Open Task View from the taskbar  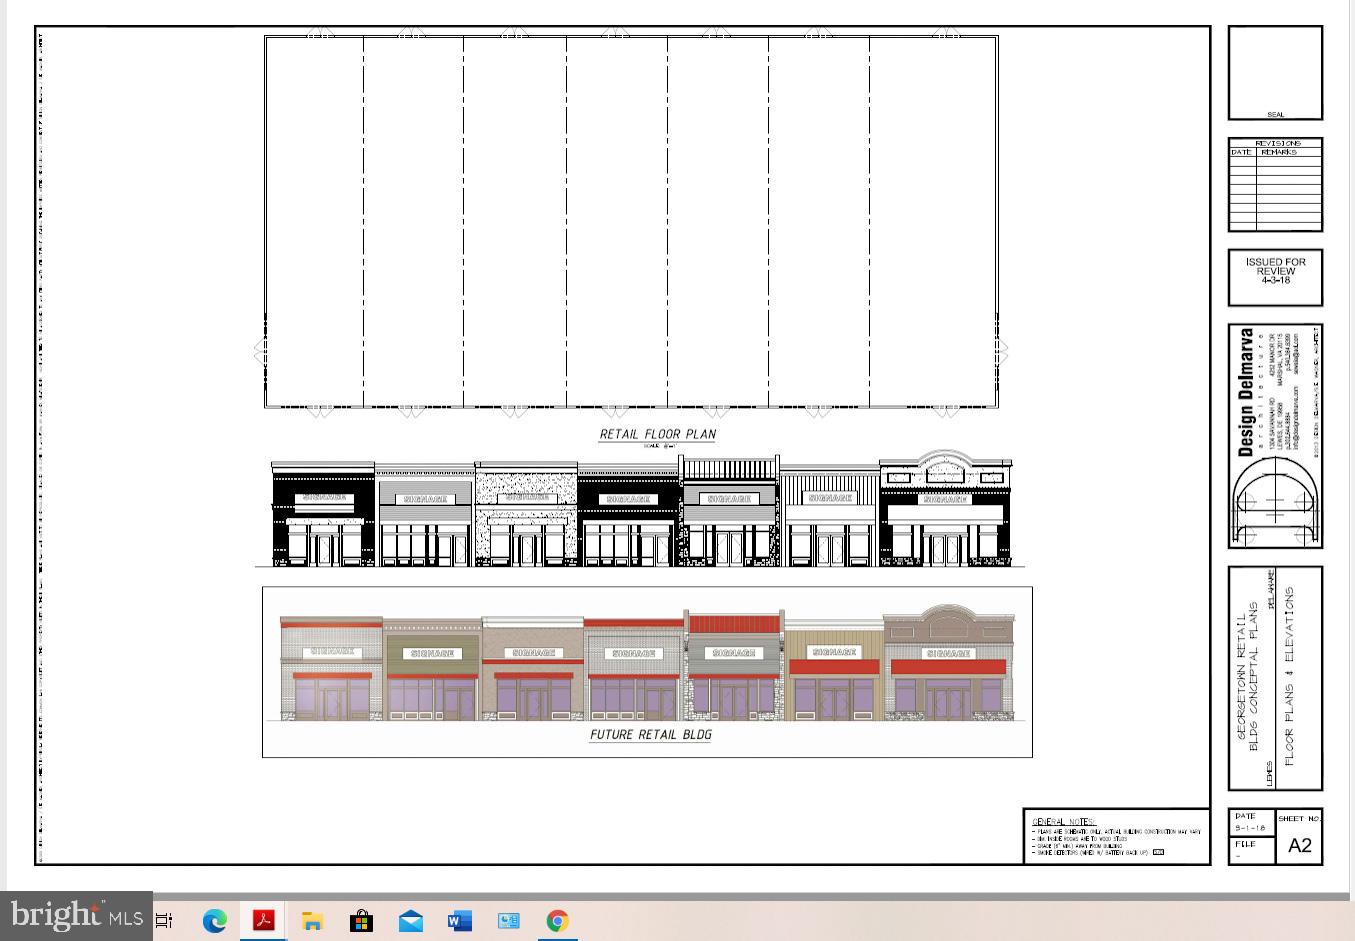(164, 920)
